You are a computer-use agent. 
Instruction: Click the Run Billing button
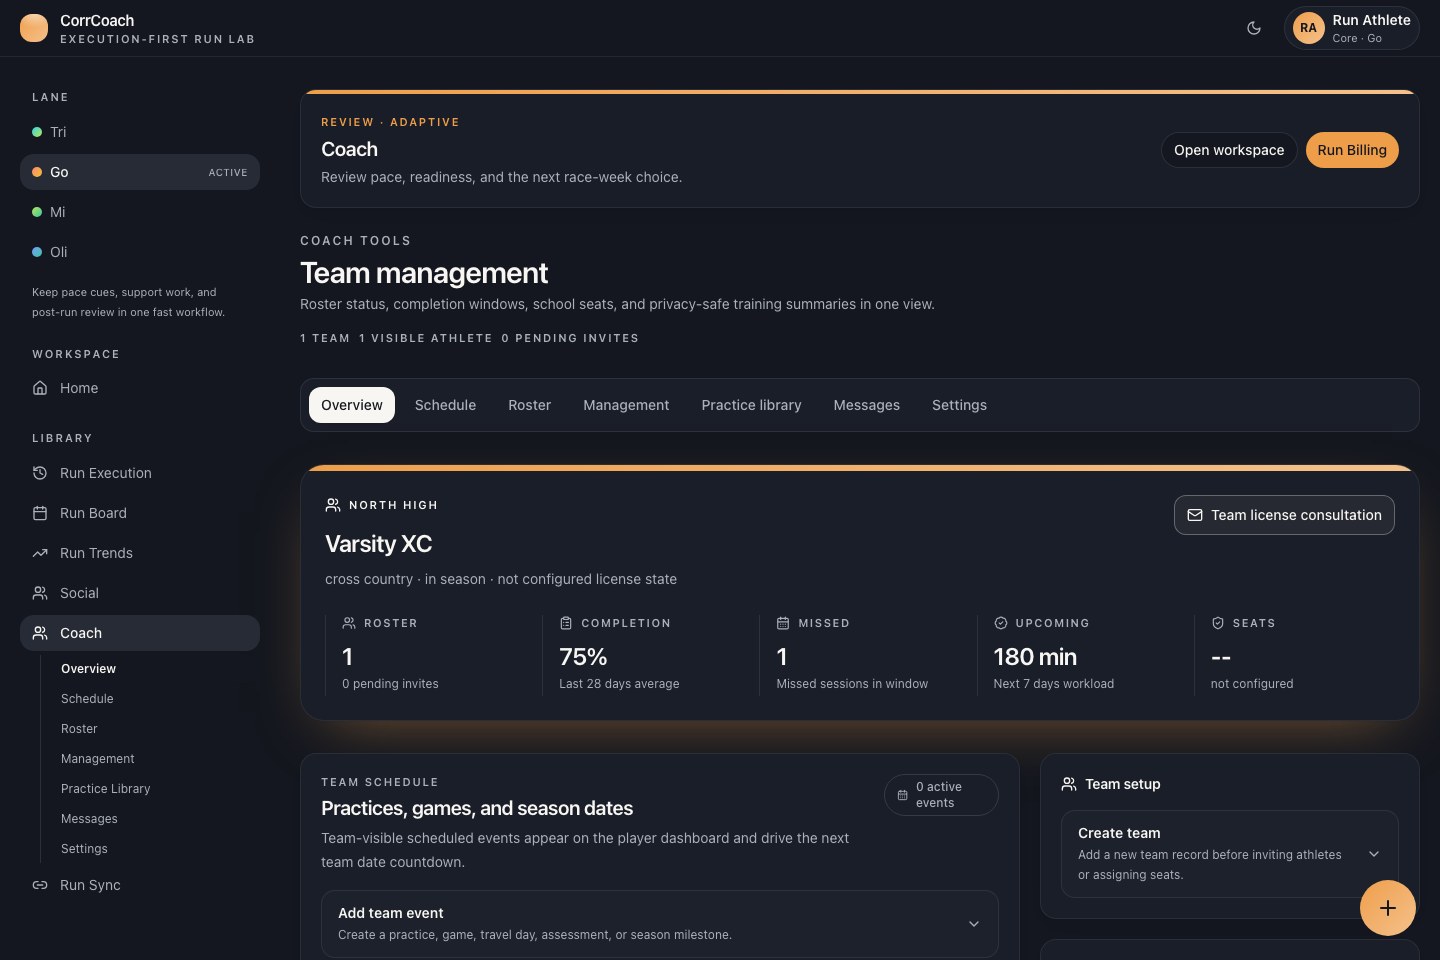(1352, 150)
